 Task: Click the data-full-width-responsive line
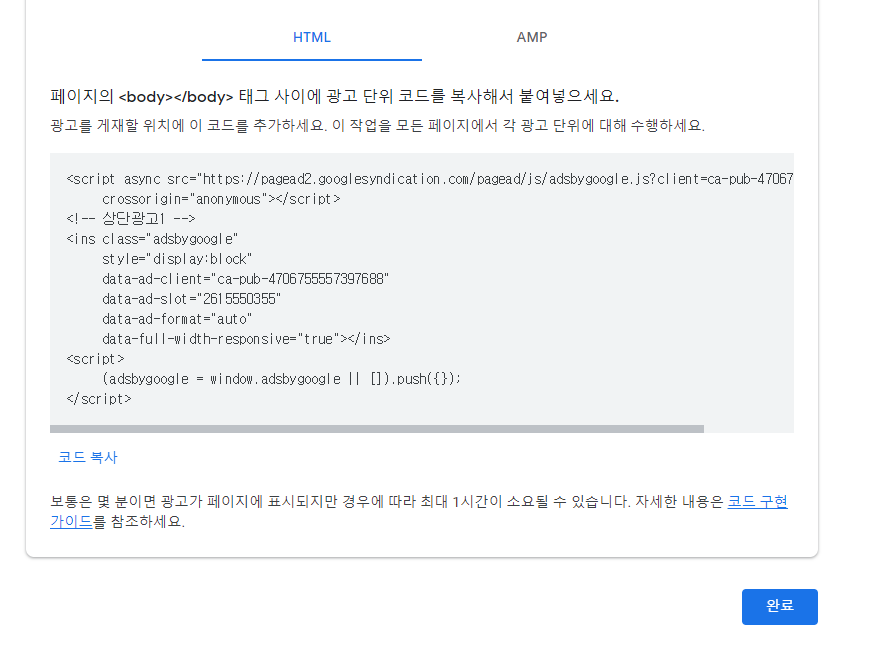pos(246,339)
